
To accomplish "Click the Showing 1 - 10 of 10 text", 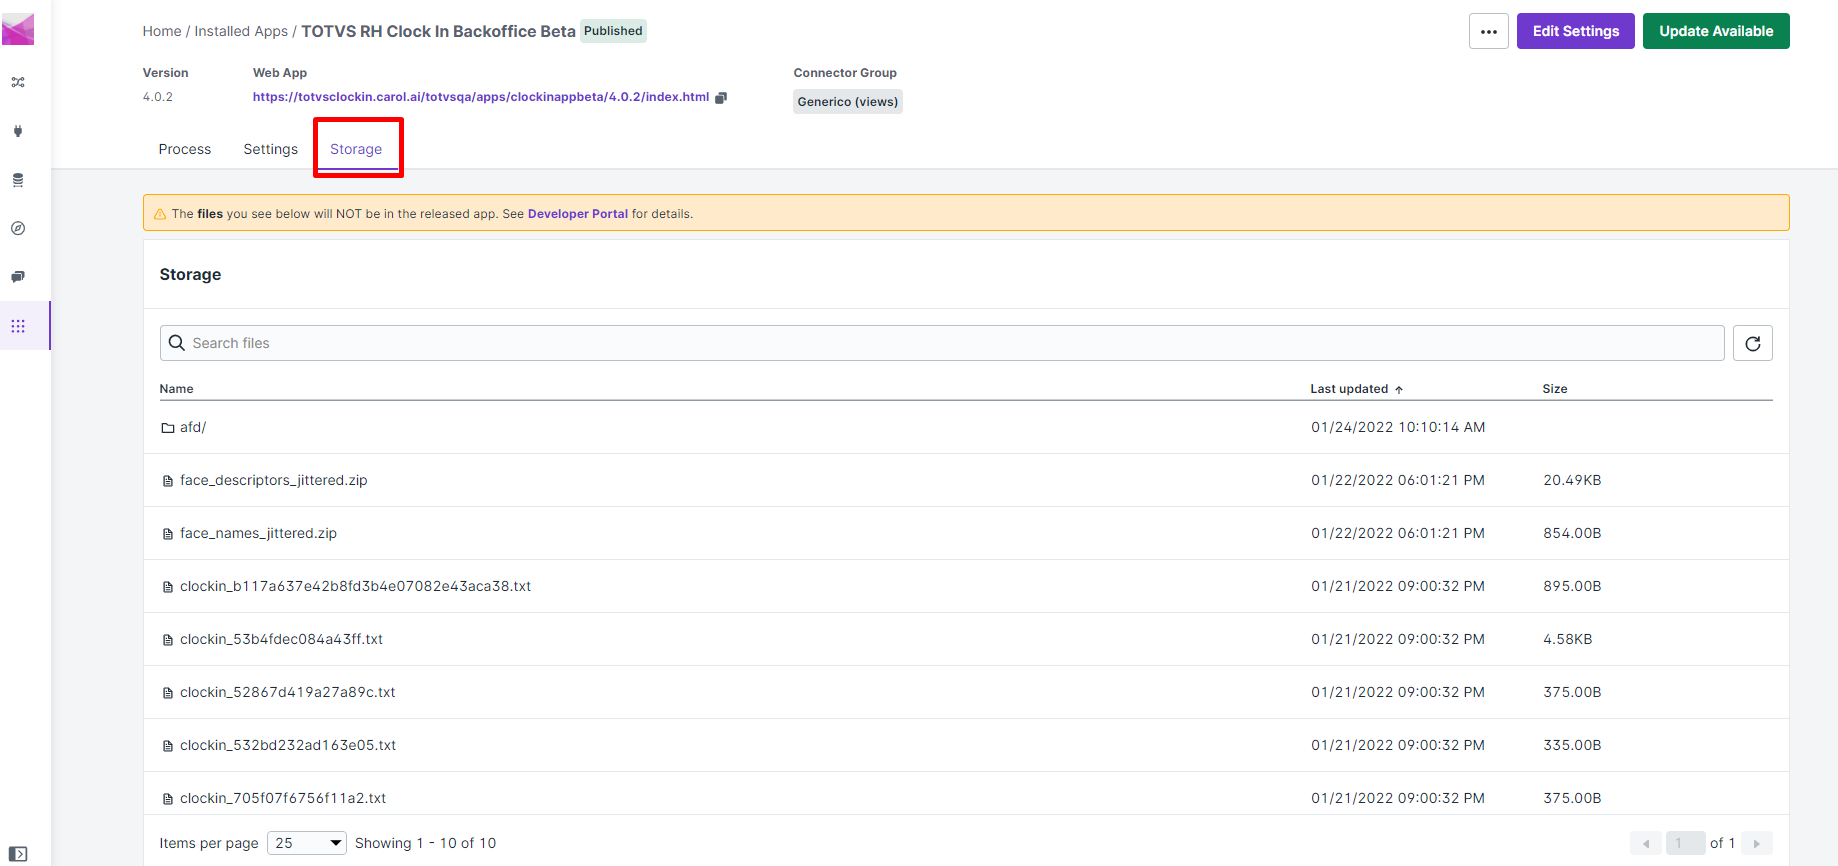I will (425, 843).
